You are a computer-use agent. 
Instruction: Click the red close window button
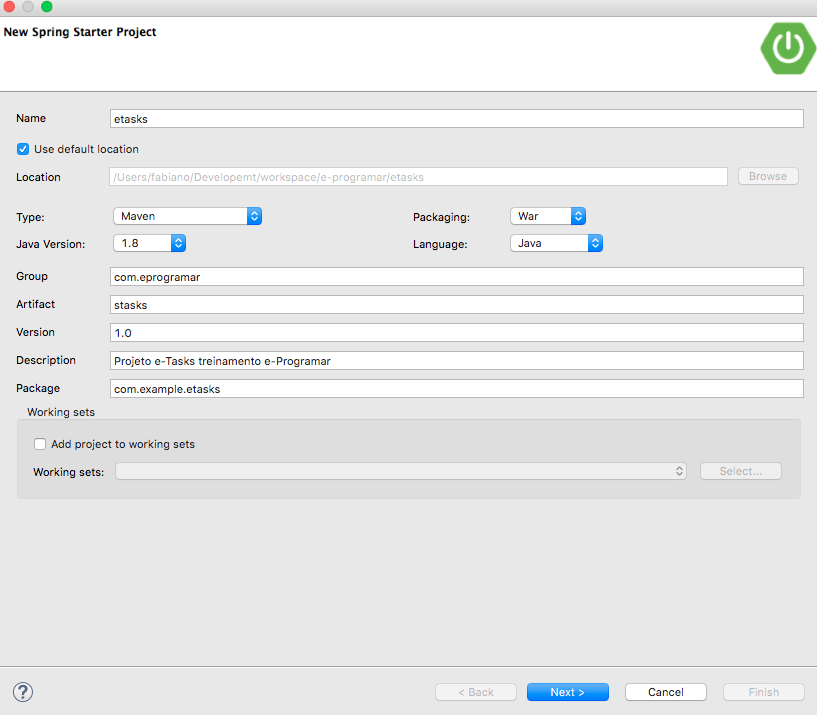(x=9, y=6)
